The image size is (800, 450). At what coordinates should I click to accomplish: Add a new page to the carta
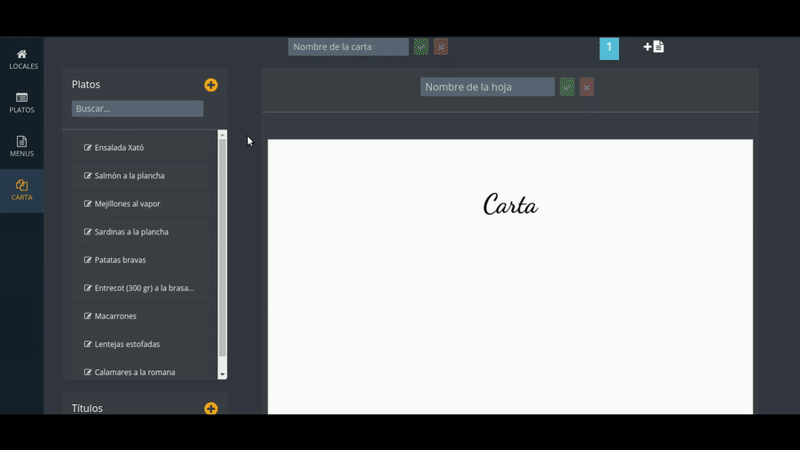(x=654, y=47)
